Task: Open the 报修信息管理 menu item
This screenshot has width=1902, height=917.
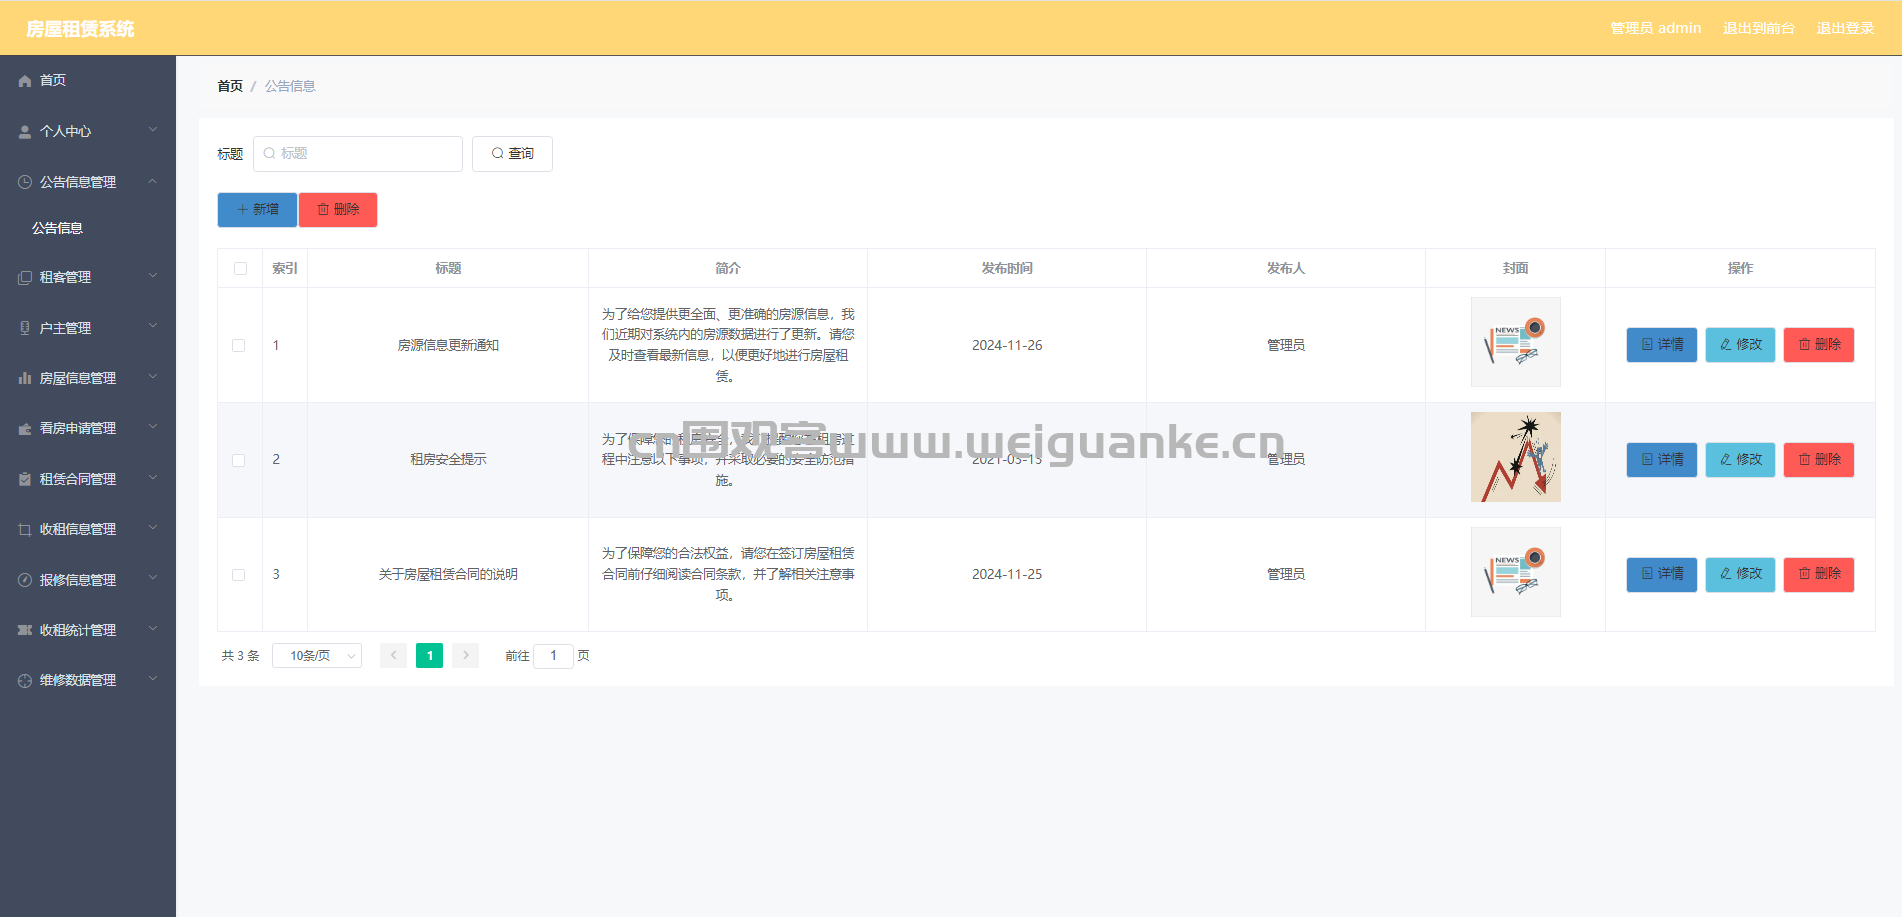Action: [x=88, y=580]
